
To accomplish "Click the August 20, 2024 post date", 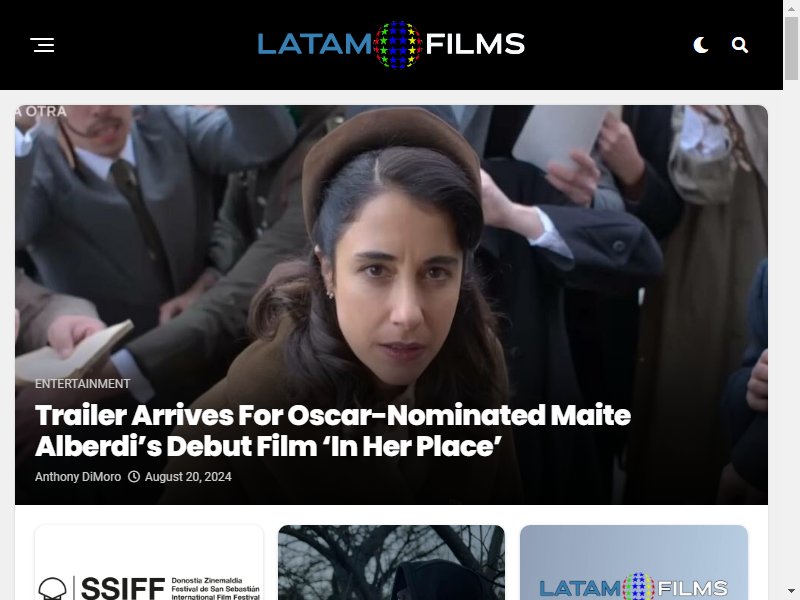I will 188,477.
